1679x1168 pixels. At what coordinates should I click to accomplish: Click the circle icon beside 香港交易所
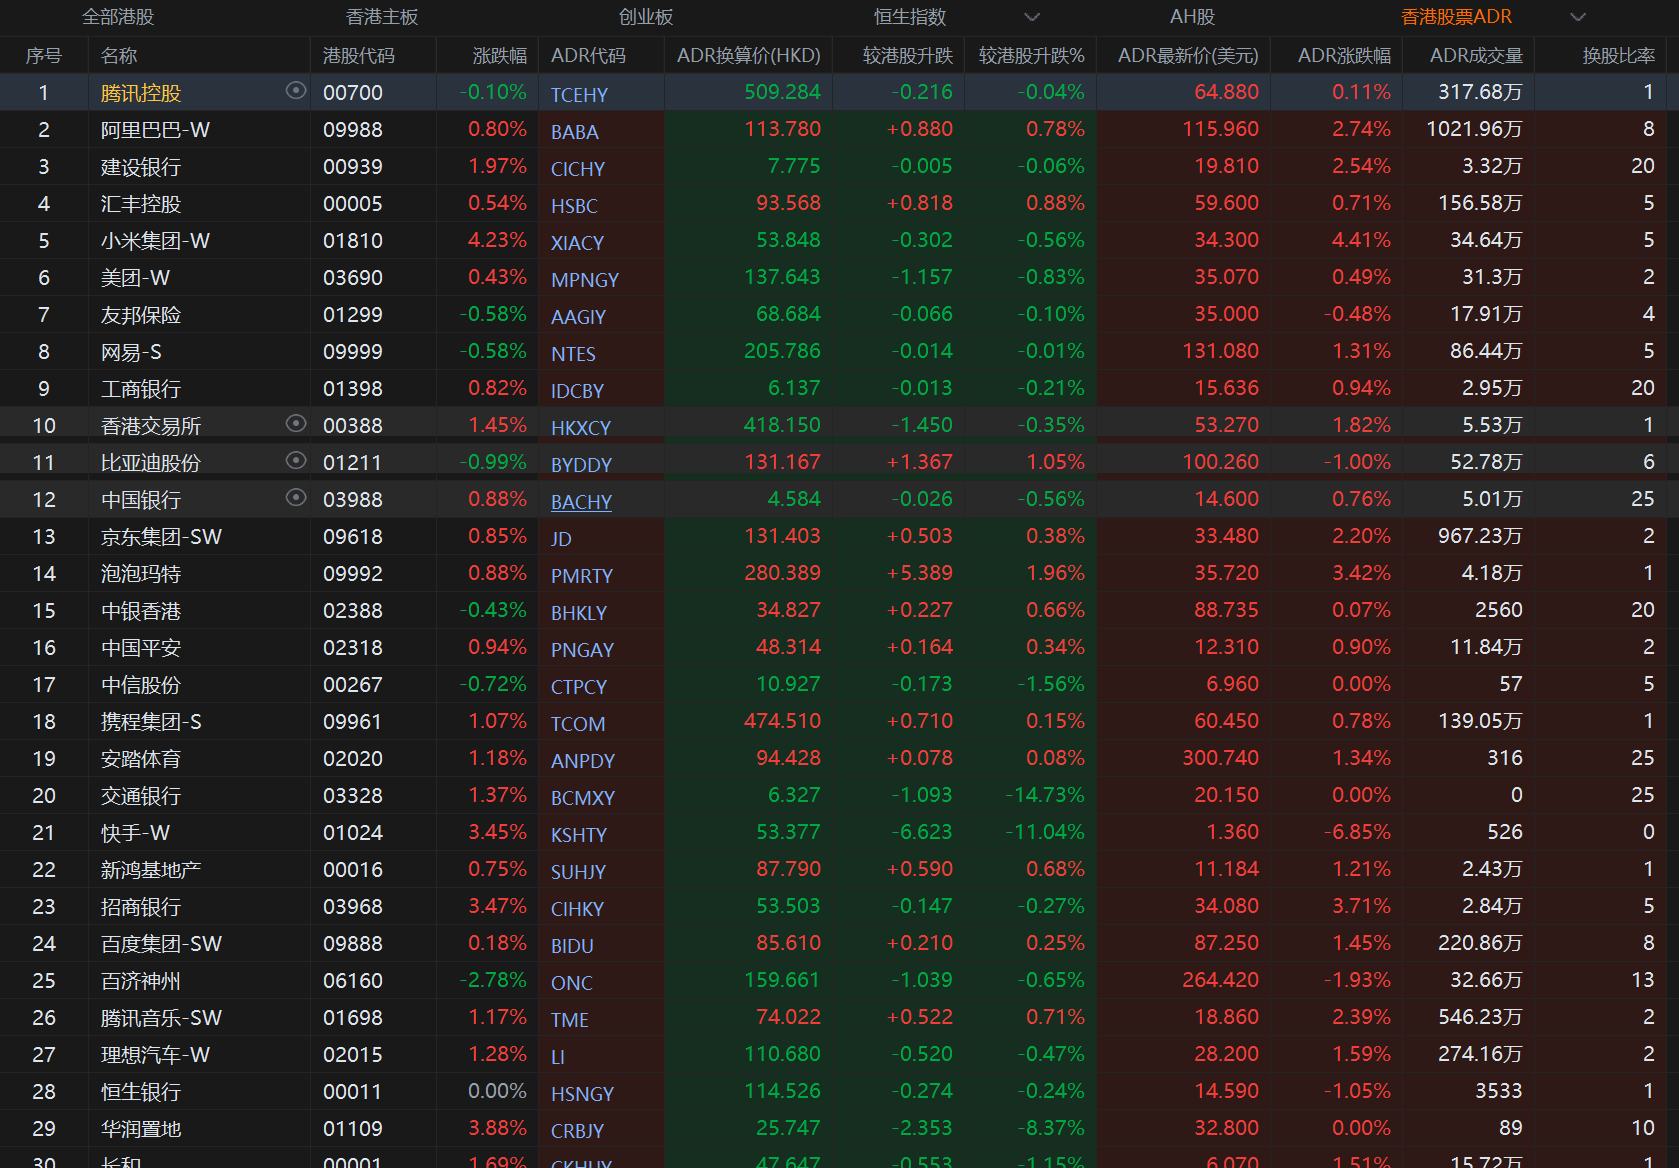pos(295,424)
